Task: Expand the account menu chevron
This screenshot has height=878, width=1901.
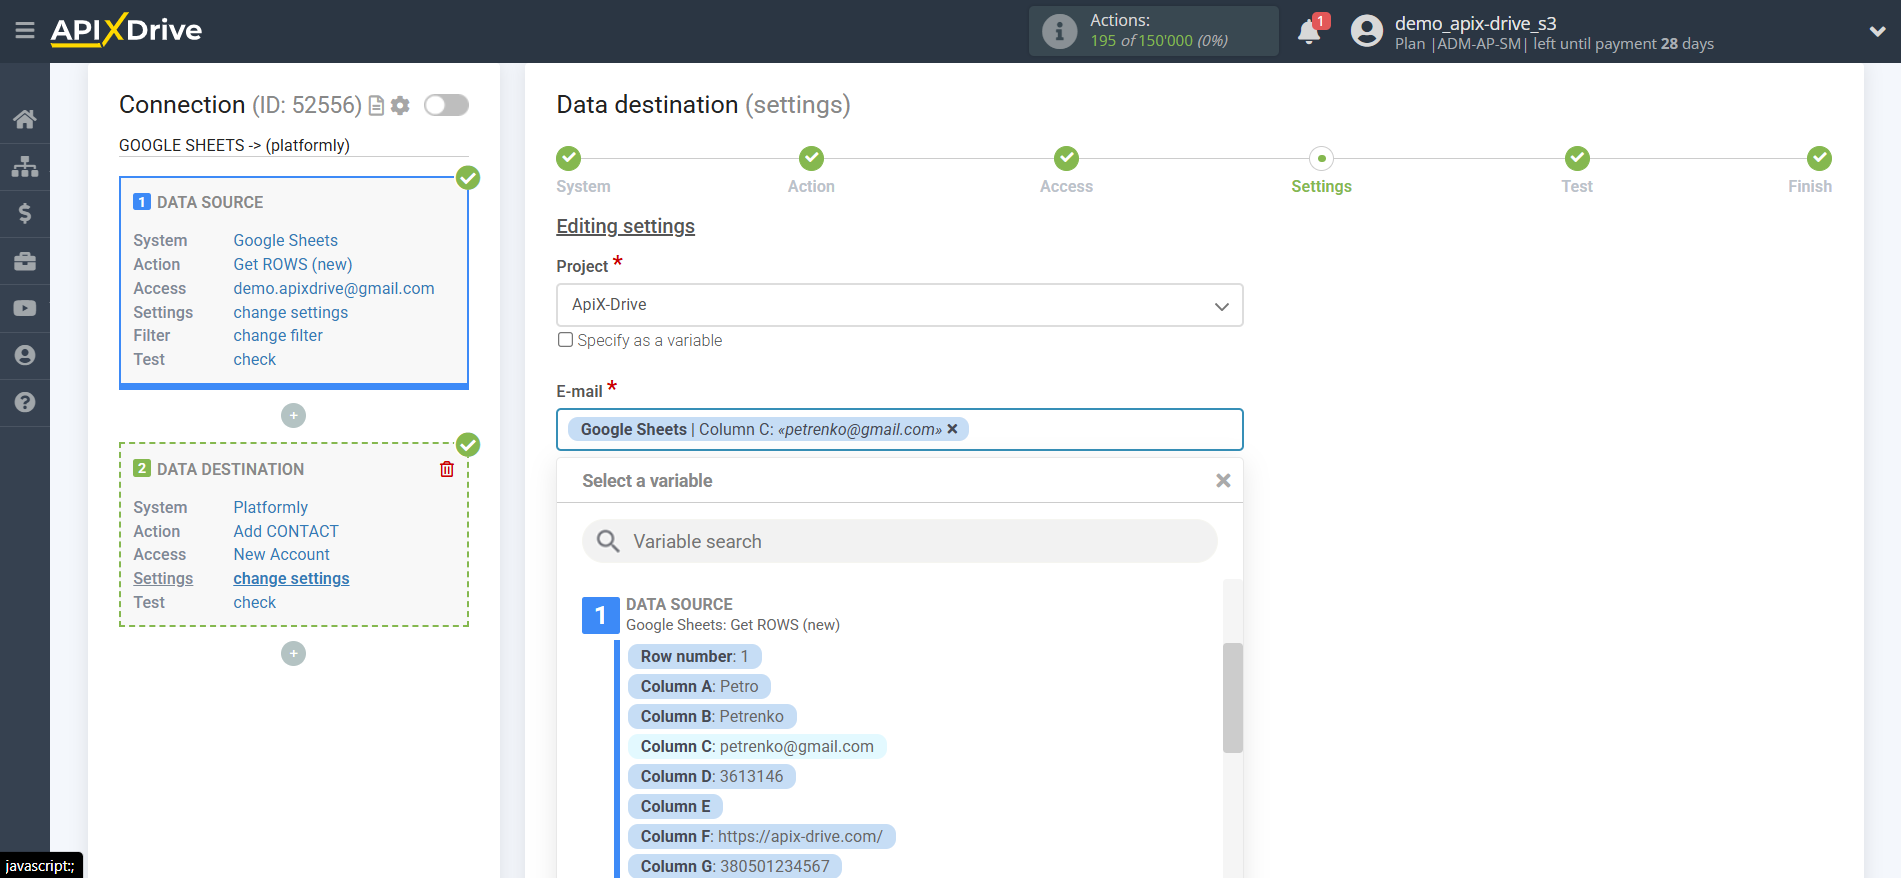Action: pos(1877,31)
